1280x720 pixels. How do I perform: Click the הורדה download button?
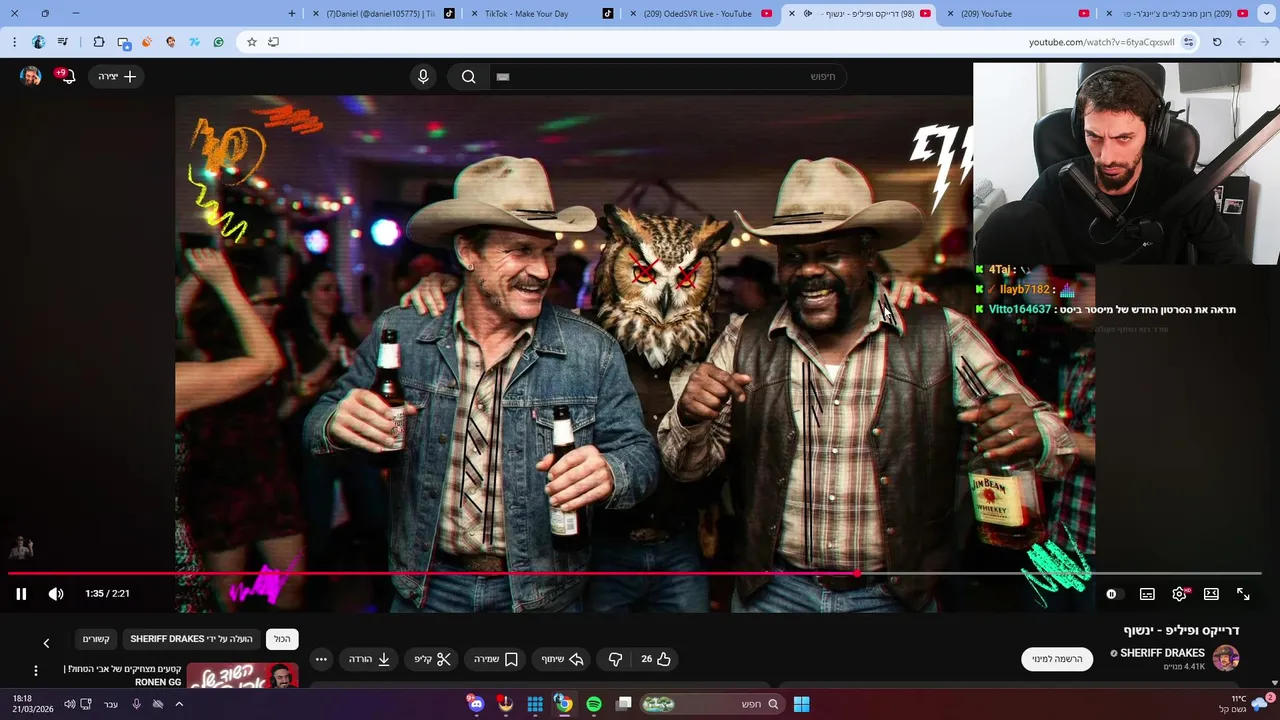click(369, 659)
